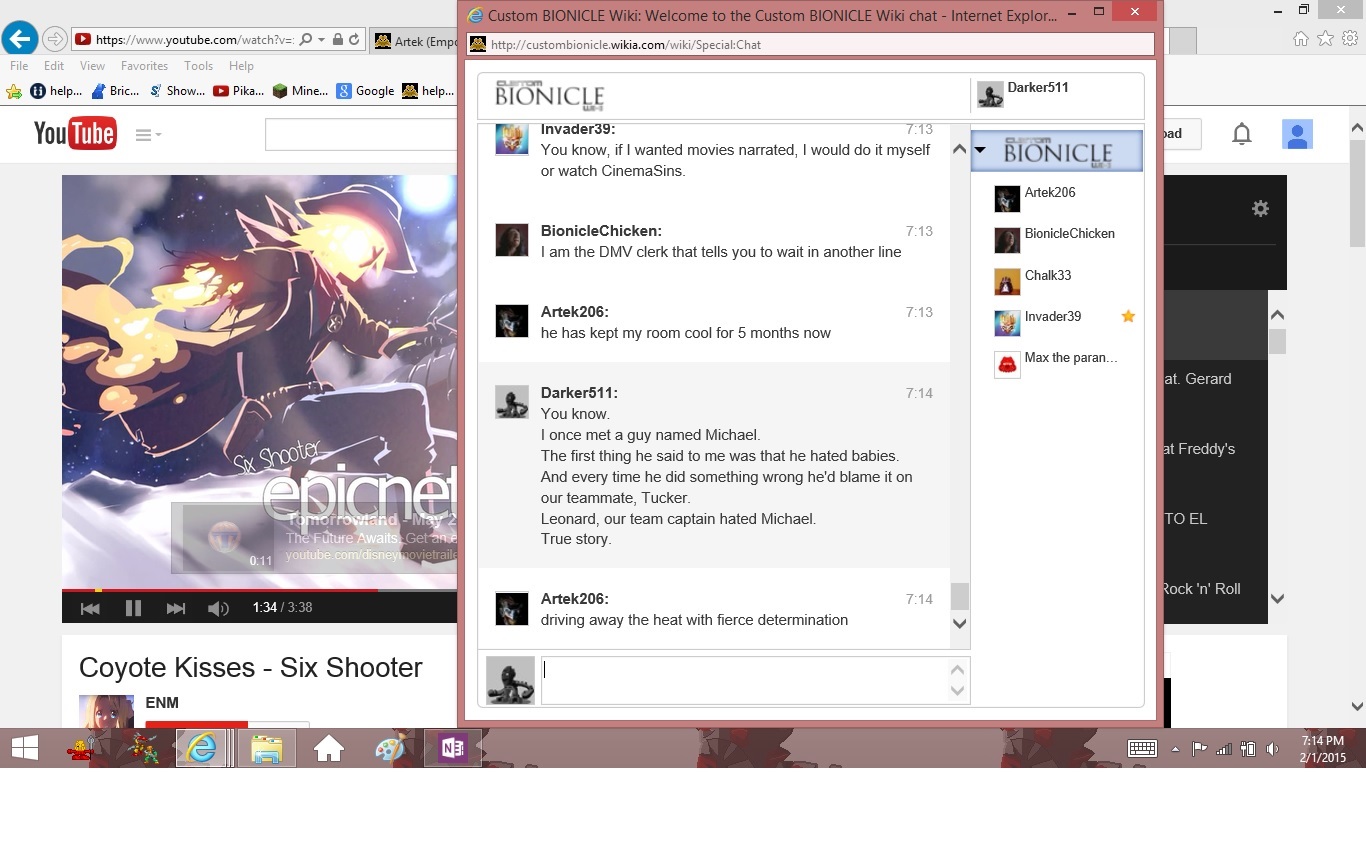Open OneNote from the taskbar
Screen dimensions: 1366x864
pos(453,748)
